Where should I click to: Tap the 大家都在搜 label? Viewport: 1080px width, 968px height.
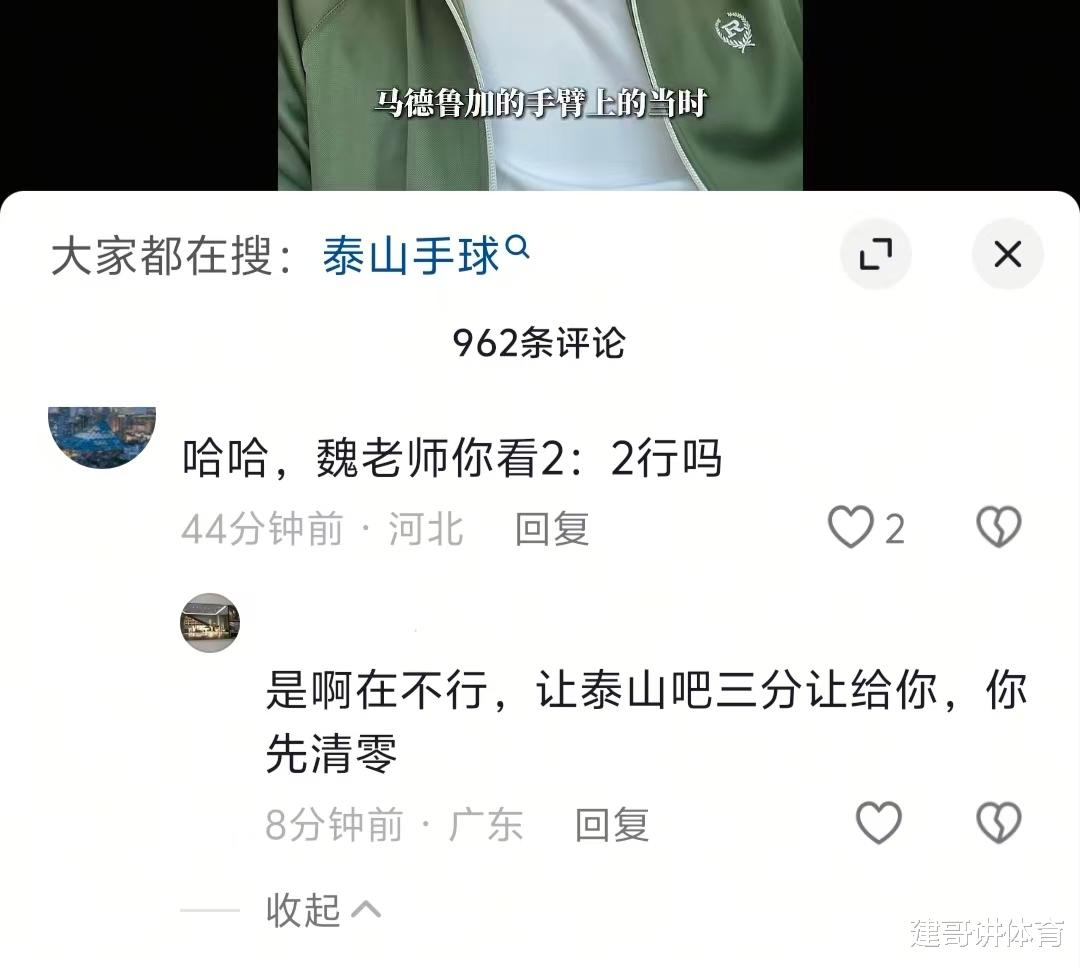pos(171,256)
